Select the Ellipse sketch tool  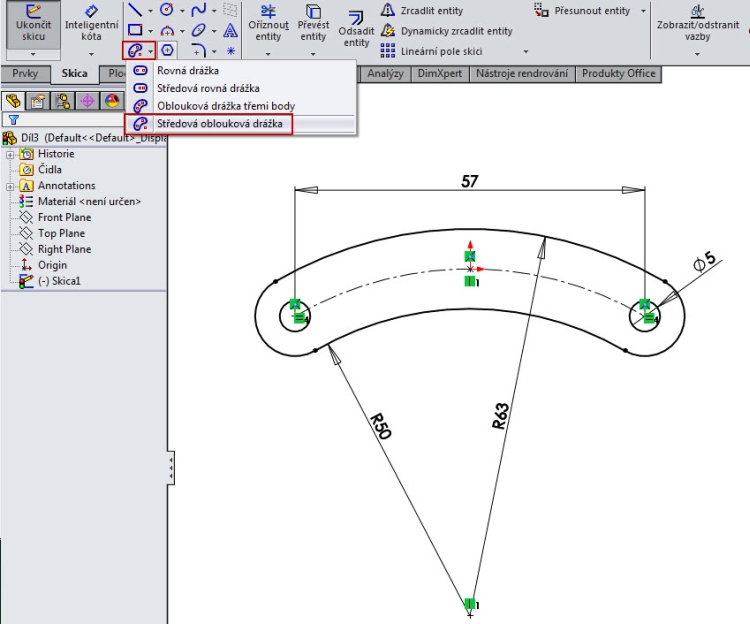[x=199, y=31]
